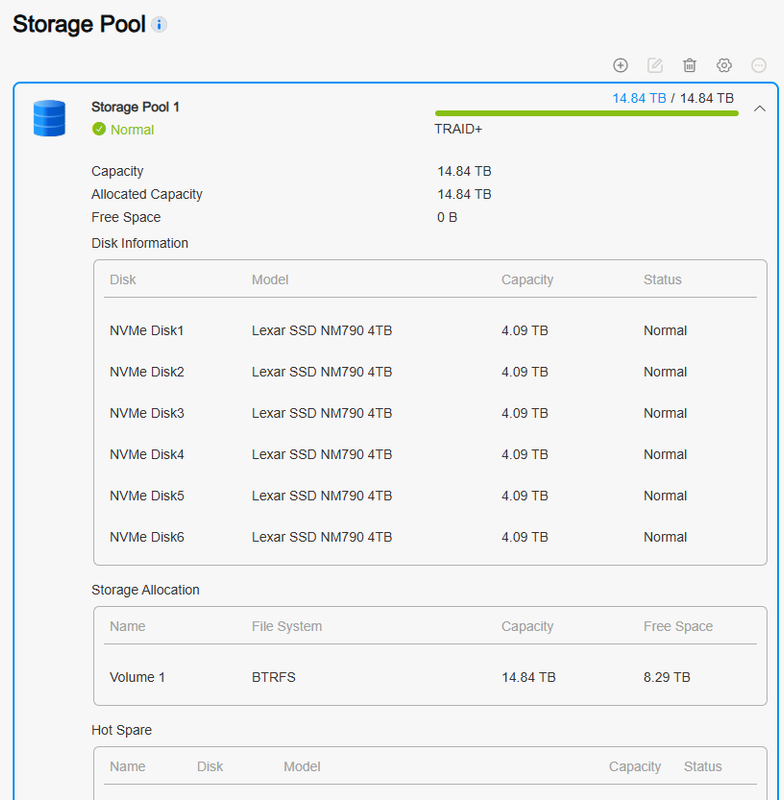Click the delete trash can icon
Screen dimensions: 784x800
690,65
